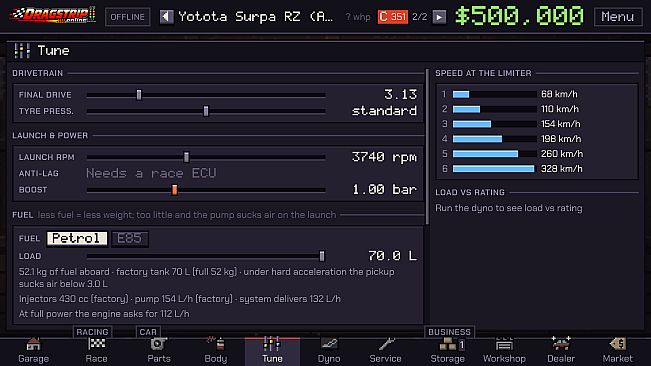The width and height of the screenshot is (651, 366).
Task: Click the gear 4 198 km/h value
Action: (561, 139)
